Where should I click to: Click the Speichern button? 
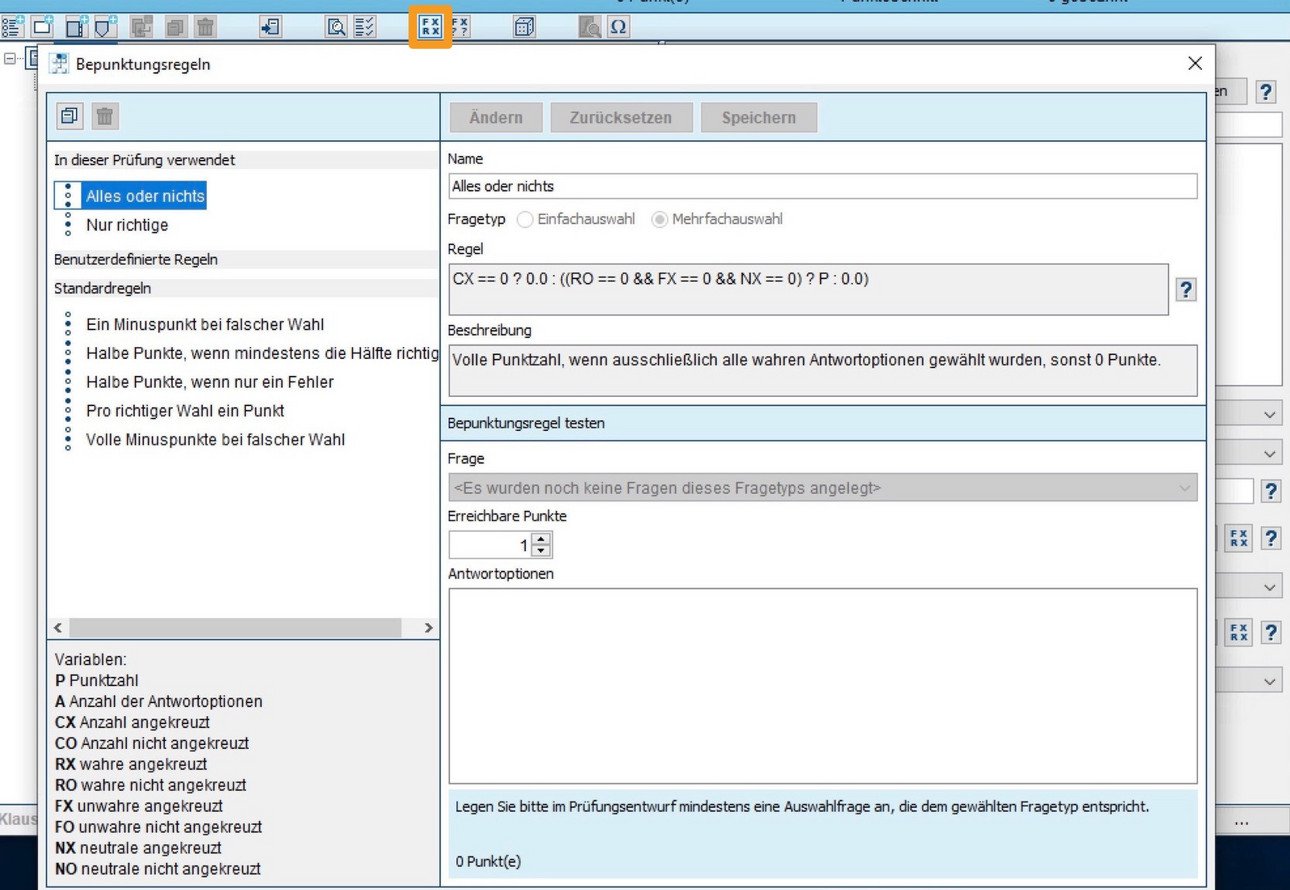(759, 117)
